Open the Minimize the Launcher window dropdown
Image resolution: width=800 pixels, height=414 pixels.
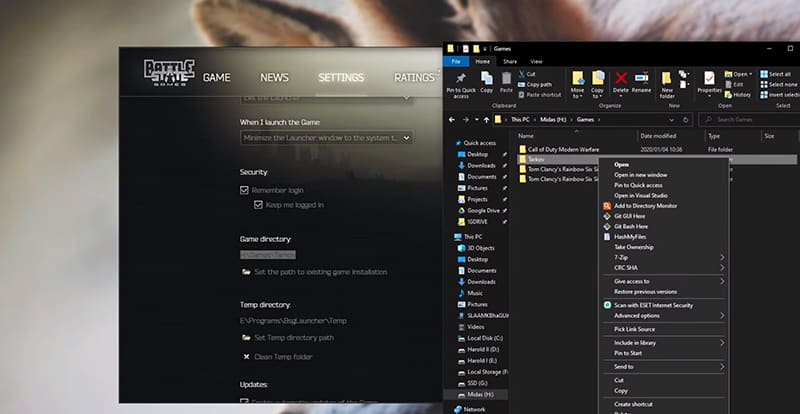[327, 137]
